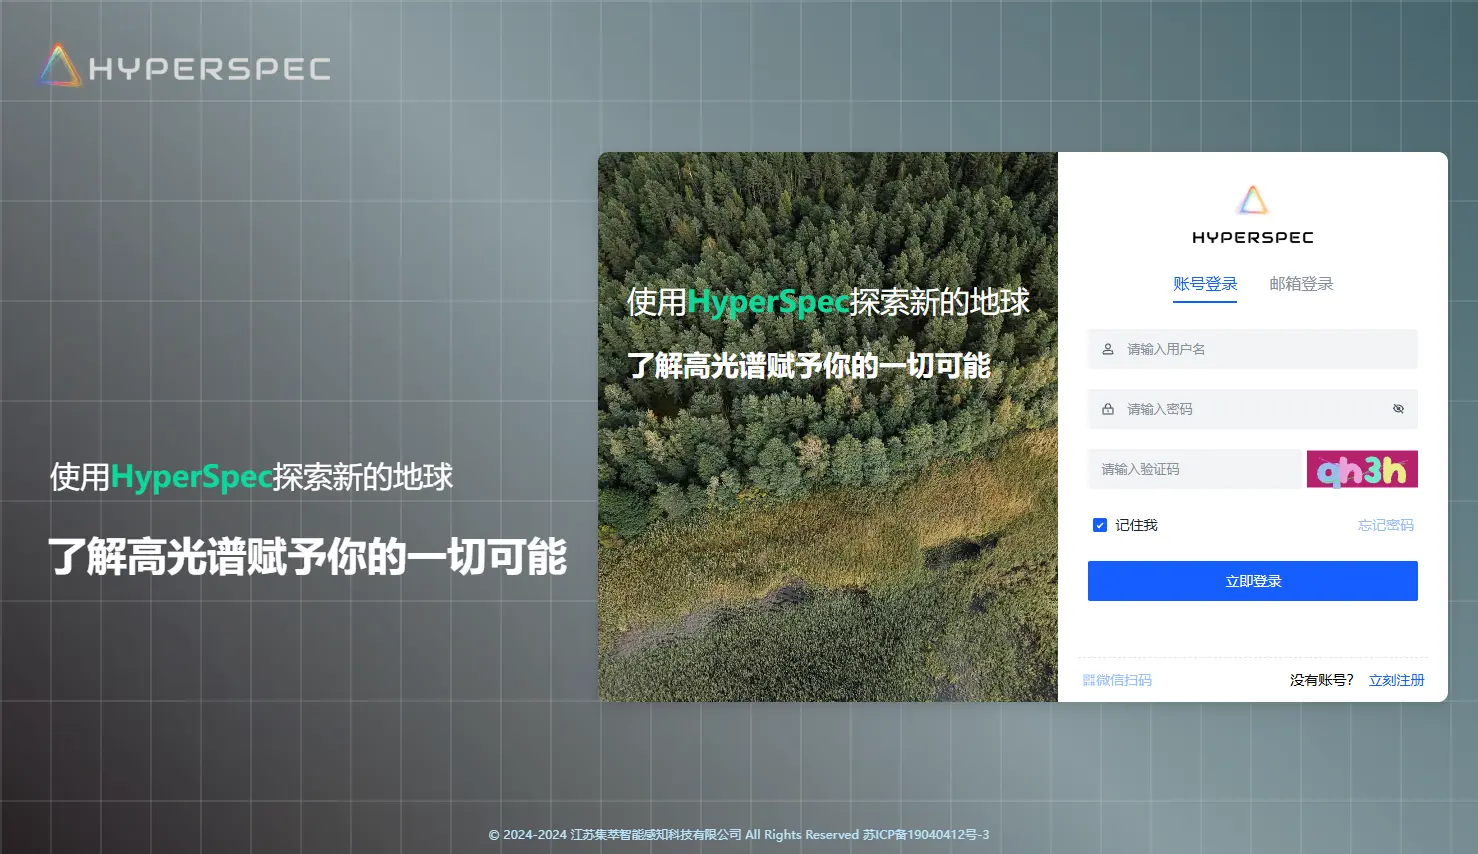Click the HyperSpec triangle logo in top-left corner
Image resolution: width=1478 pixels, height=854 pixels.
pyautogui.click(x=59, y=66)
